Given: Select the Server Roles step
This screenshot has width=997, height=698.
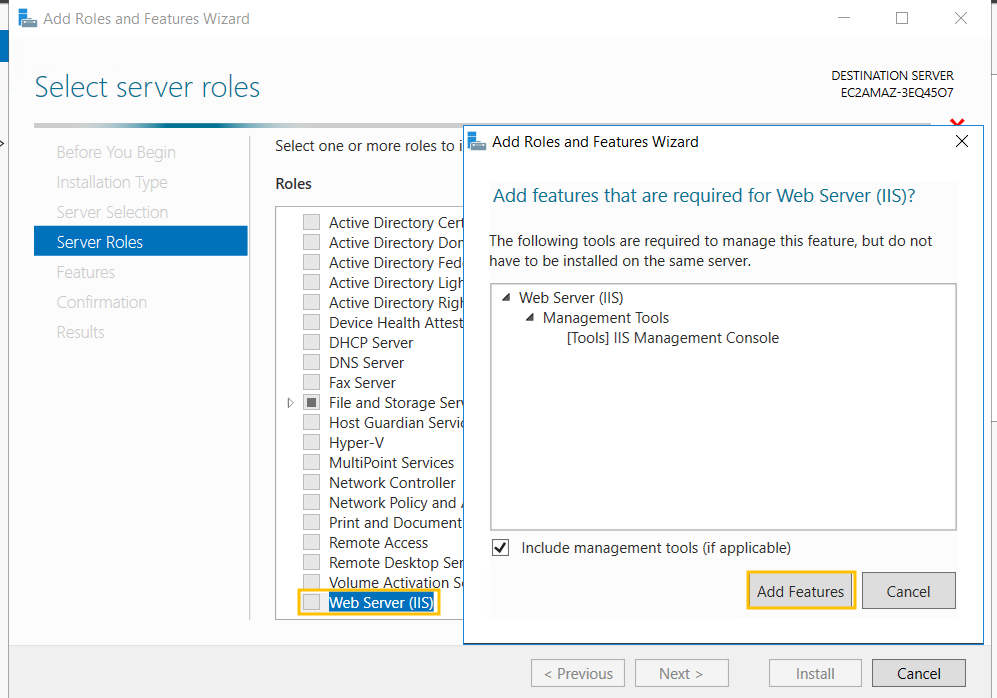Looking at the screenshot, I should tap(141, 242).
